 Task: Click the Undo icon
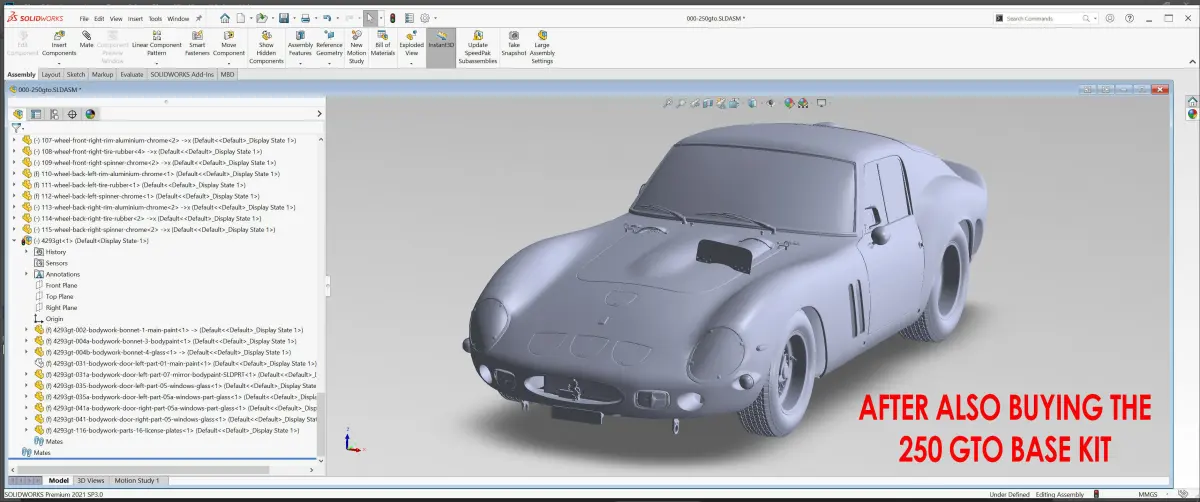(x=329, y=18)
